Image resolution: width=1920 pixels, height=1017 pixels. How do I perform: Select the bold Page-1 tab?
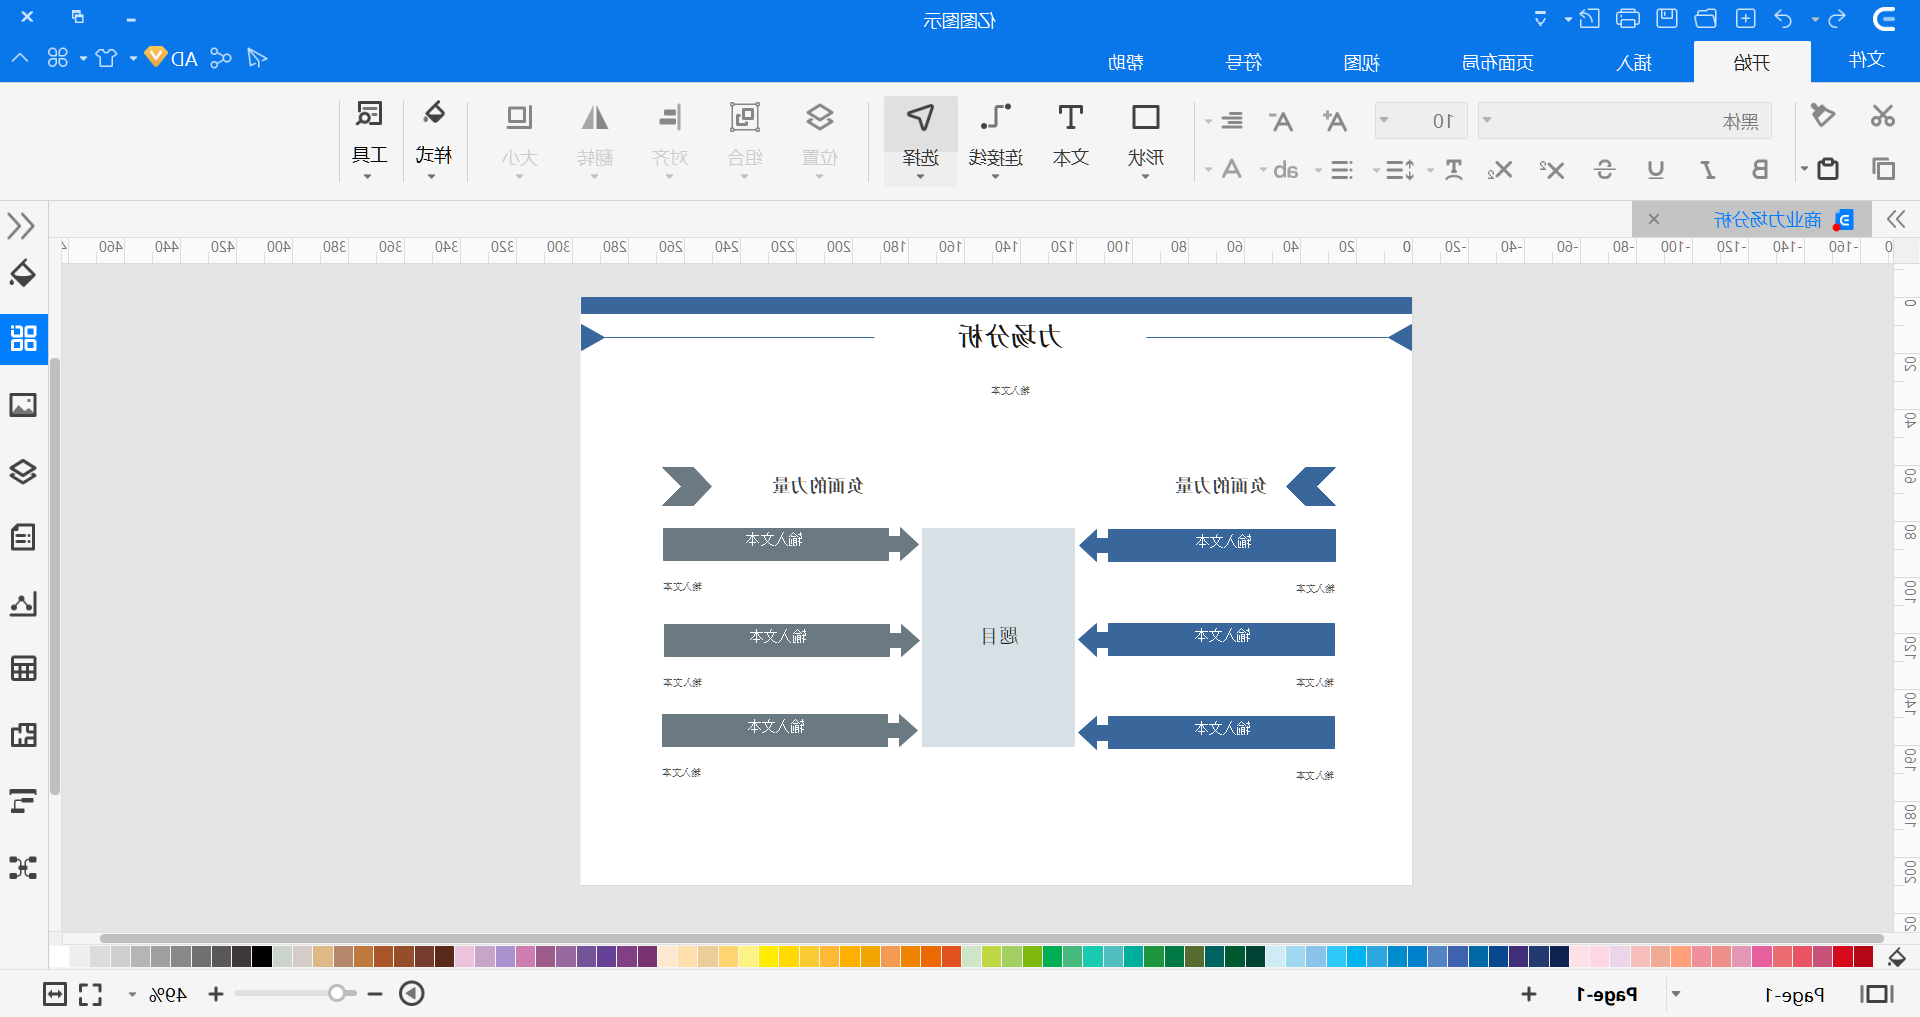pos(1607,994)
